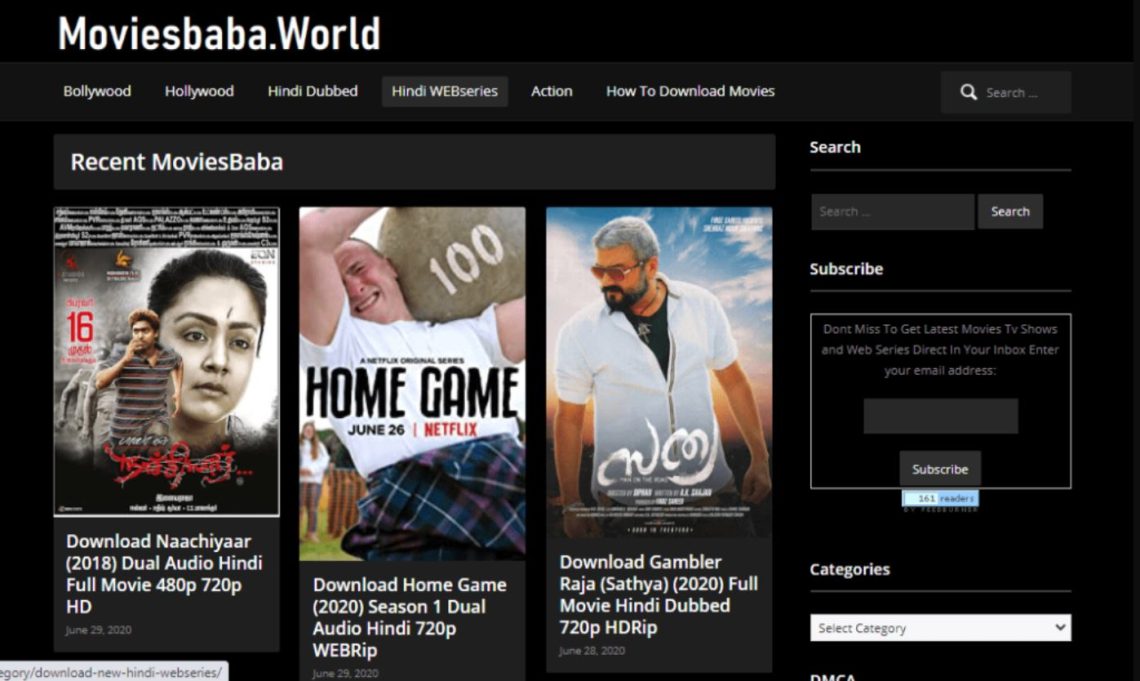Open the Naachiyaar movie poster
The width and height of the screenshot is (1140, 681).
pyautogui.click(x=166, y=362)
